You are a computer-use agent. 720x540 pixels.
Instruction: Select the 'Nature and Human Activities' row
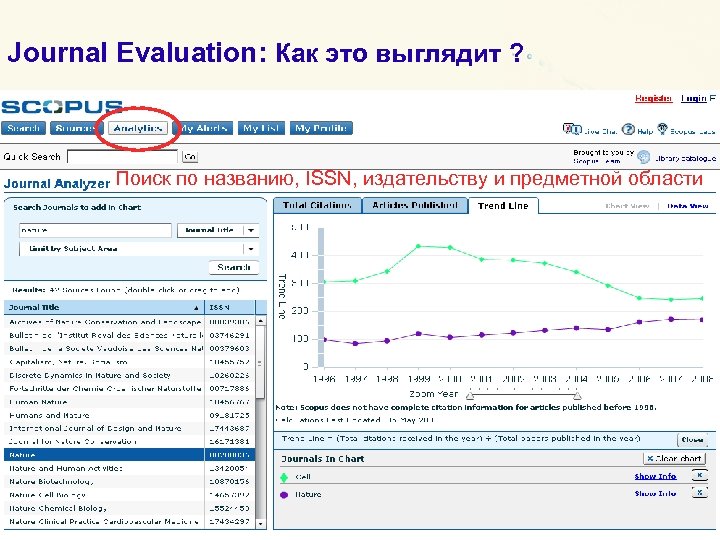(129, 468)
